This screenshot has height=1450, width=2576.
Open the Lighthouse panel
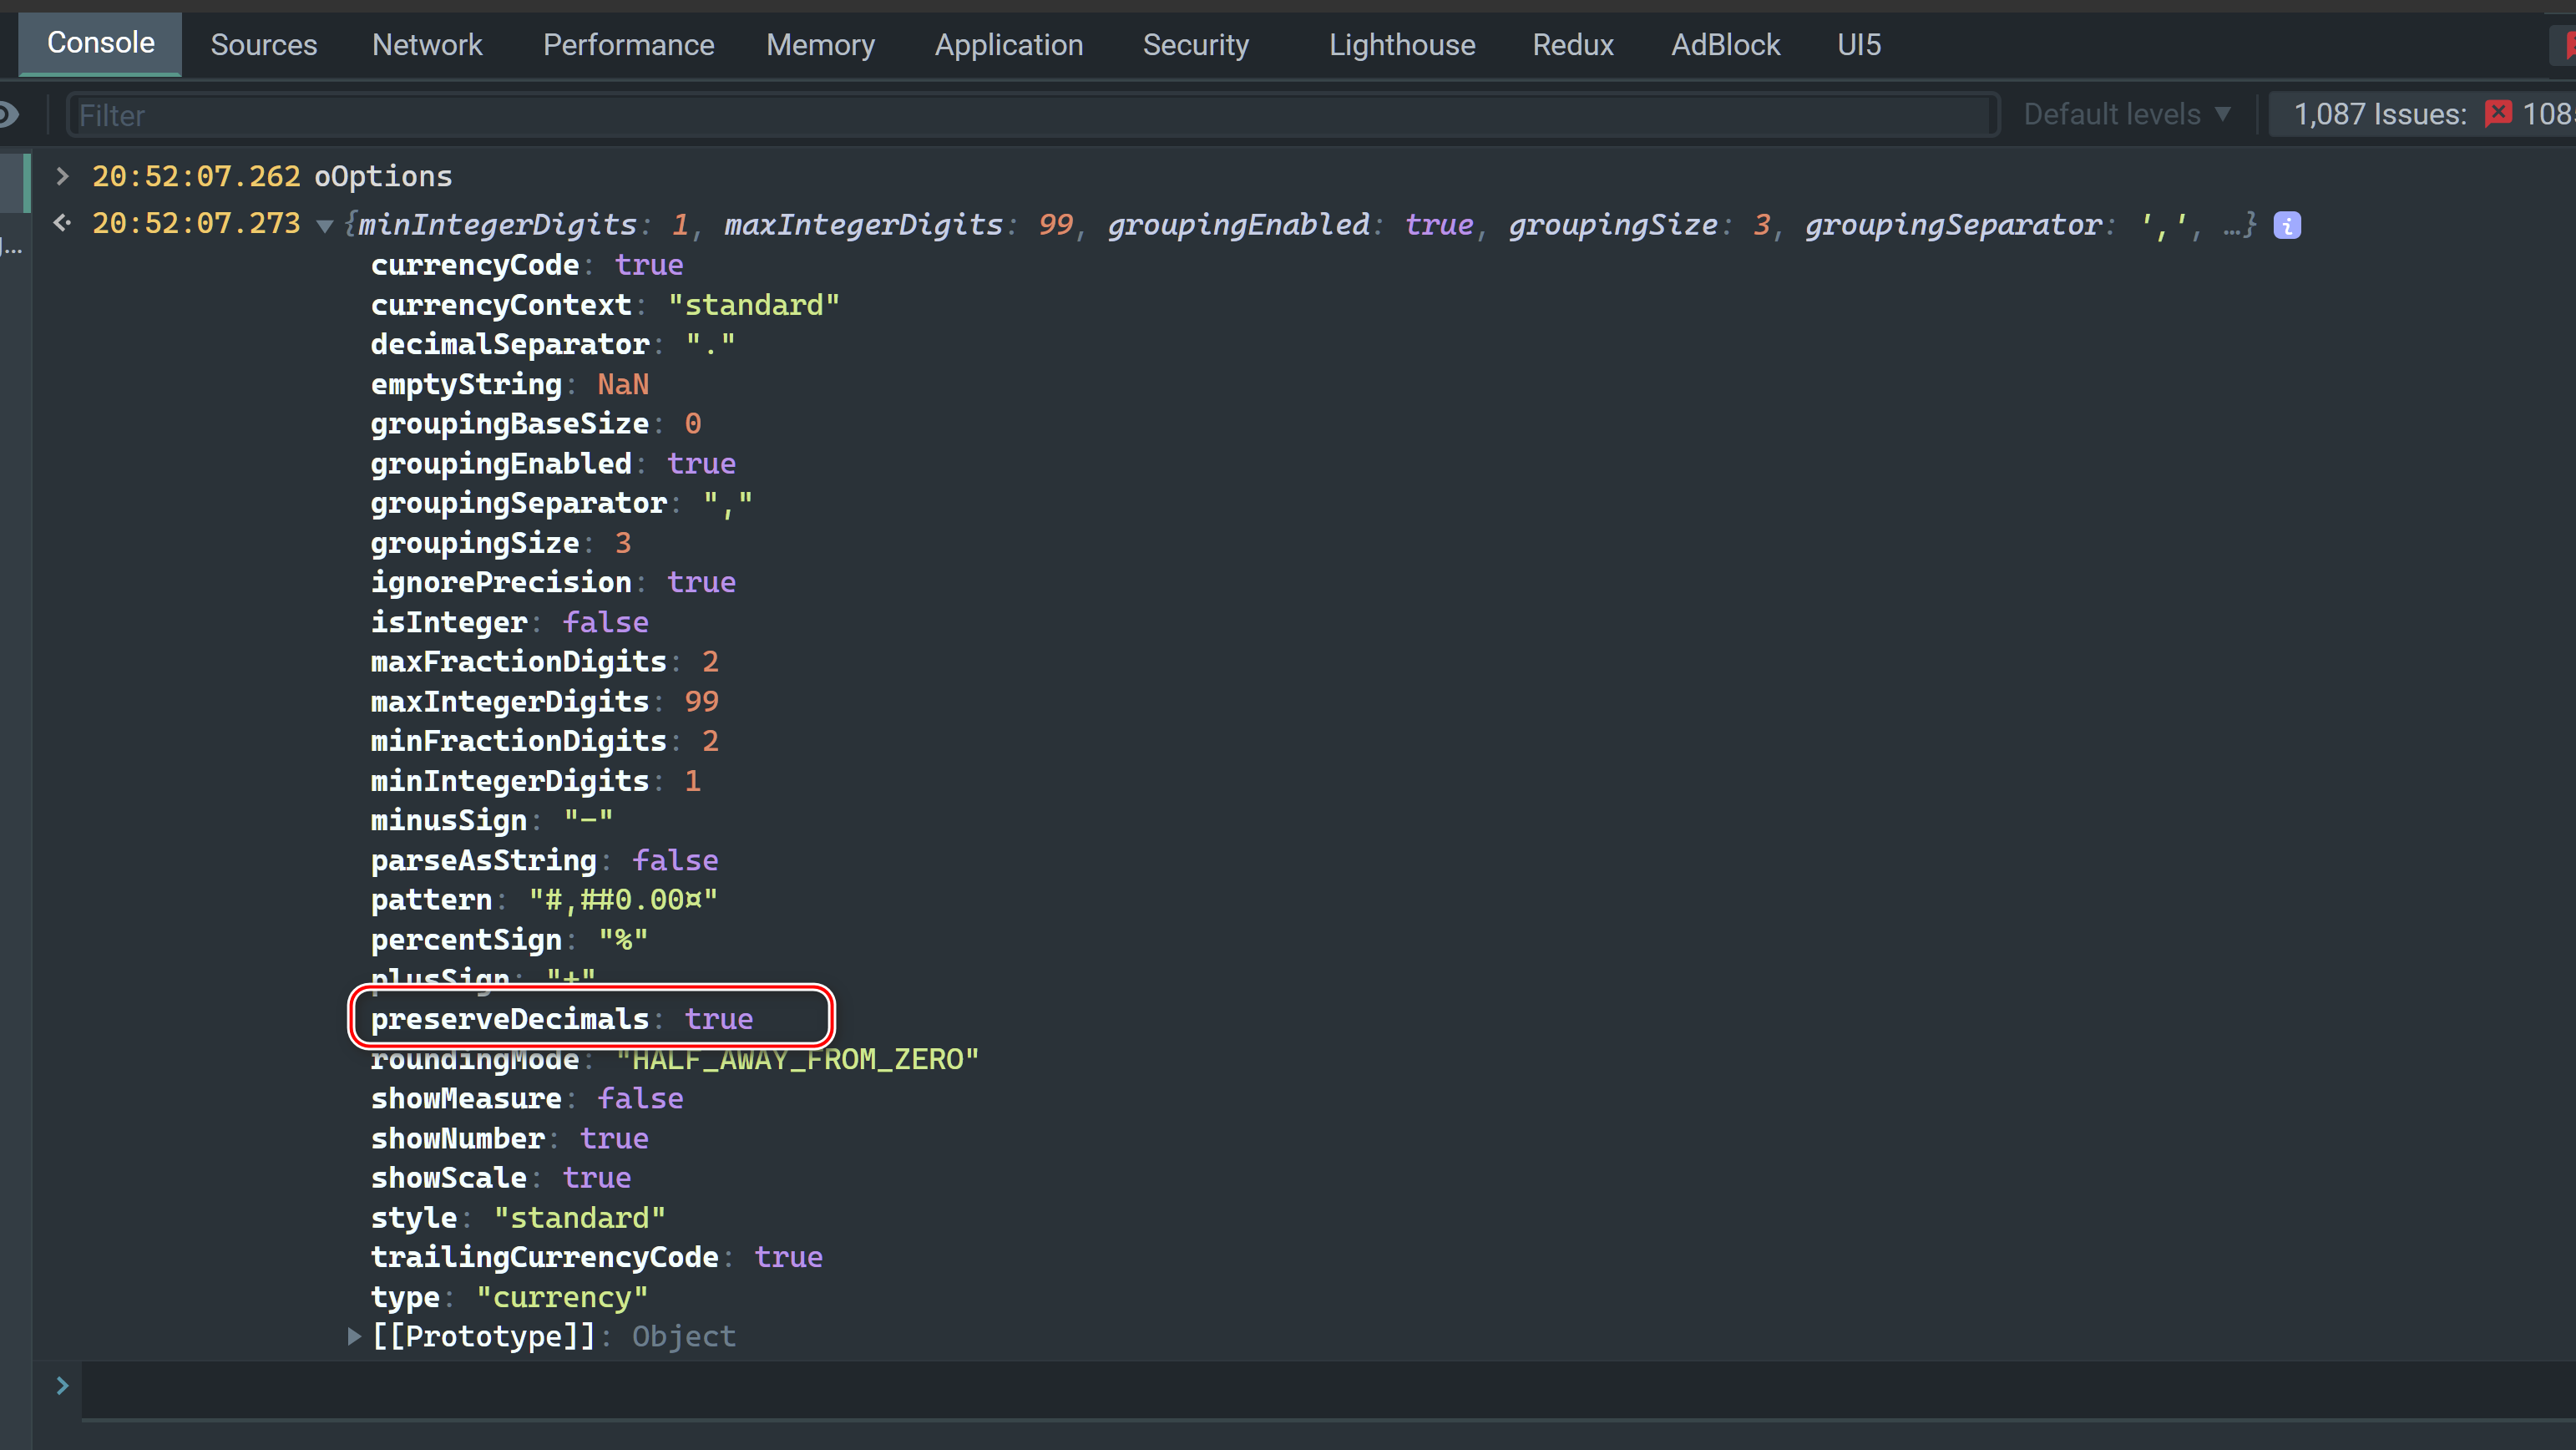(1401, 44)
